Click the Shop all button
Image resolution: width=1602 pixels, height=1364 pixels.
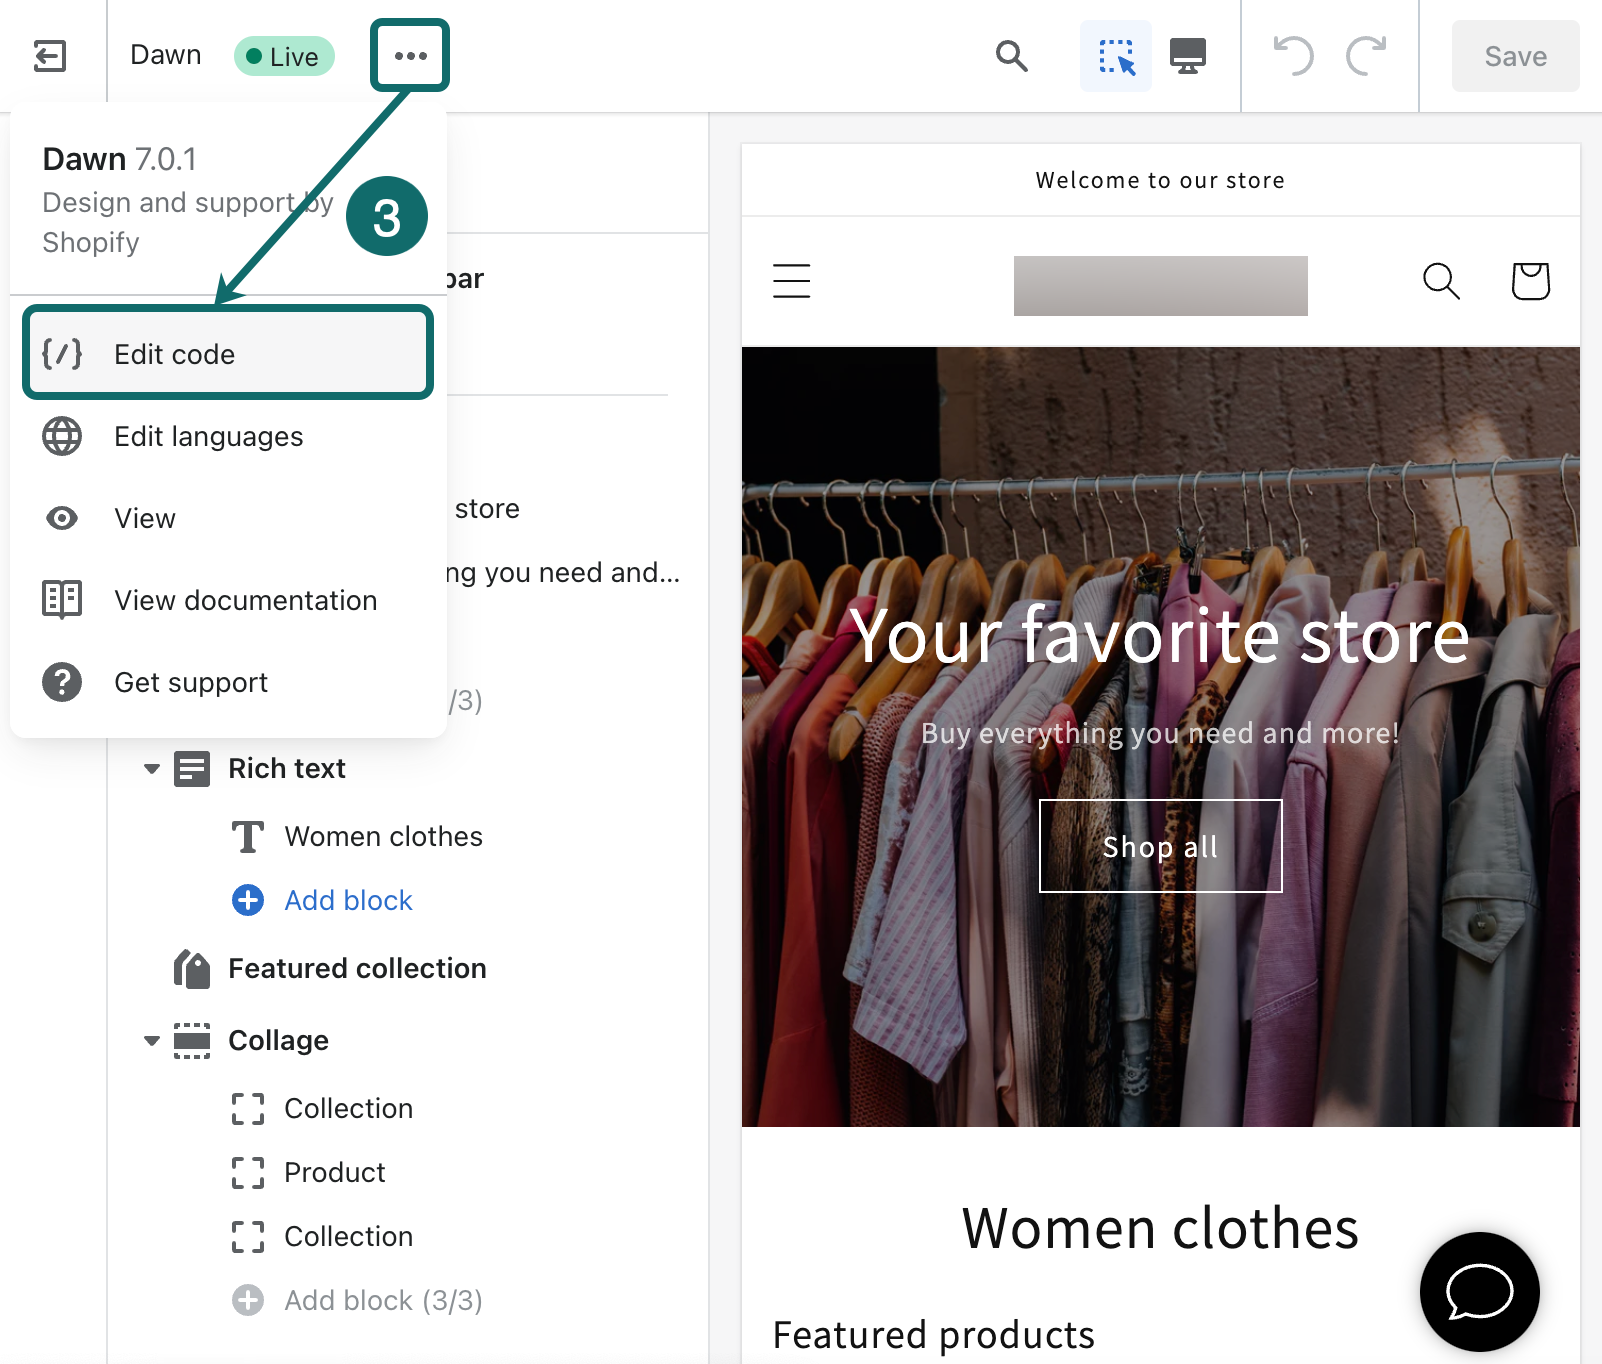pos(1160,846)
